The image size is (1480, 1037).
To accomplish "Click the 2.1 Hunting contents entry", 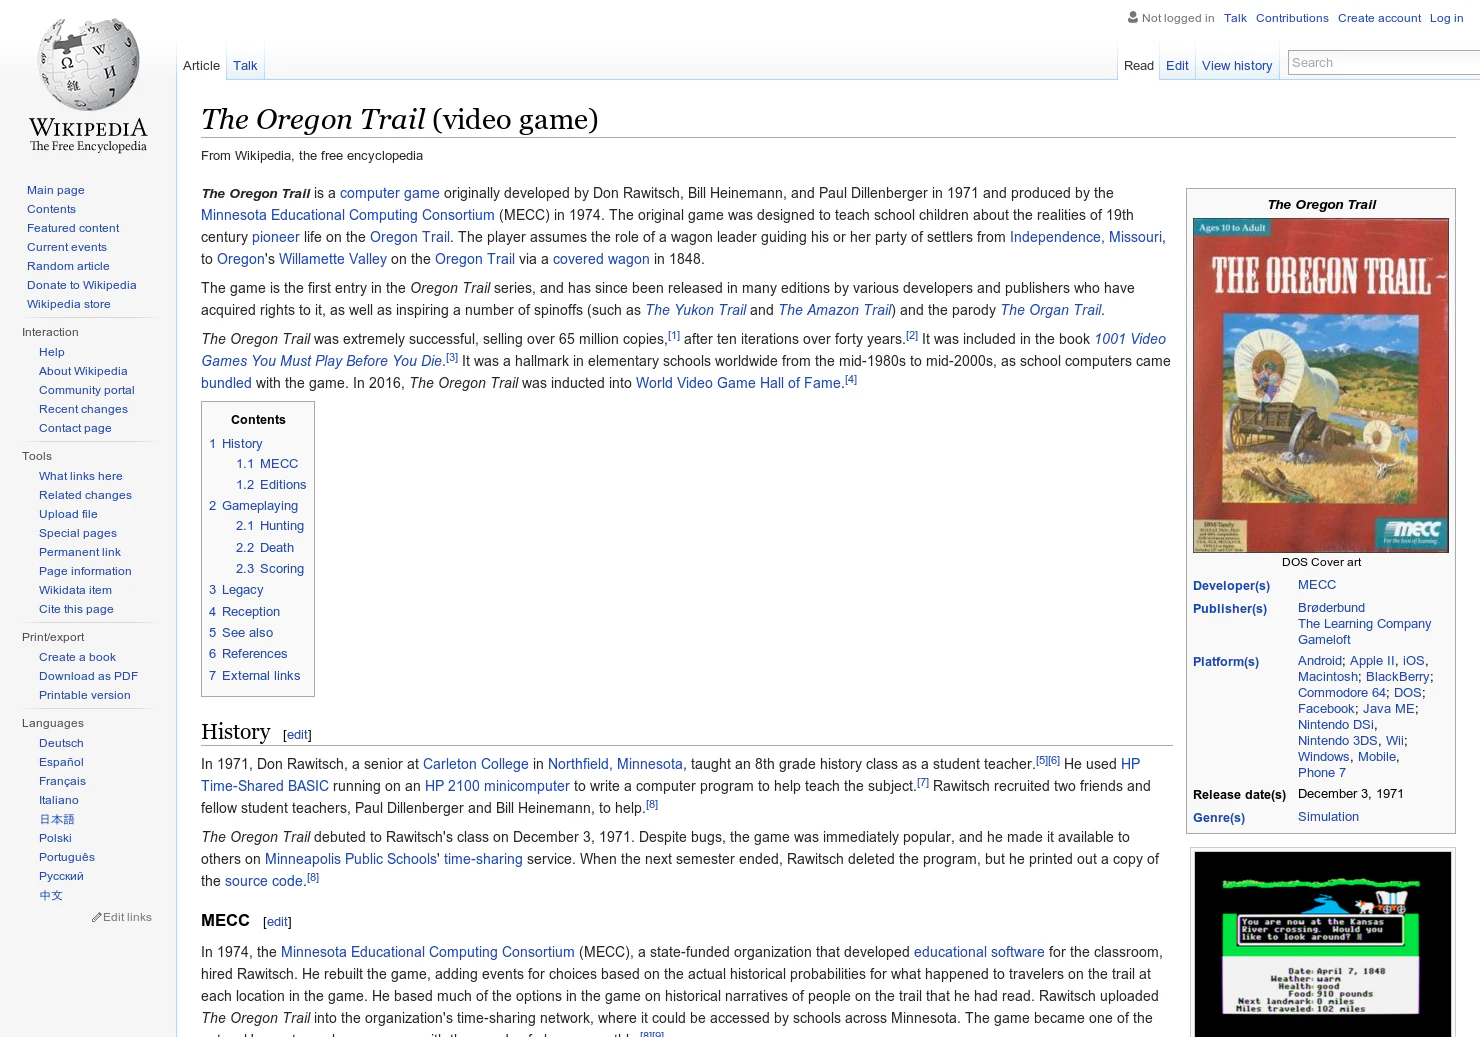I will click(269, 525).
